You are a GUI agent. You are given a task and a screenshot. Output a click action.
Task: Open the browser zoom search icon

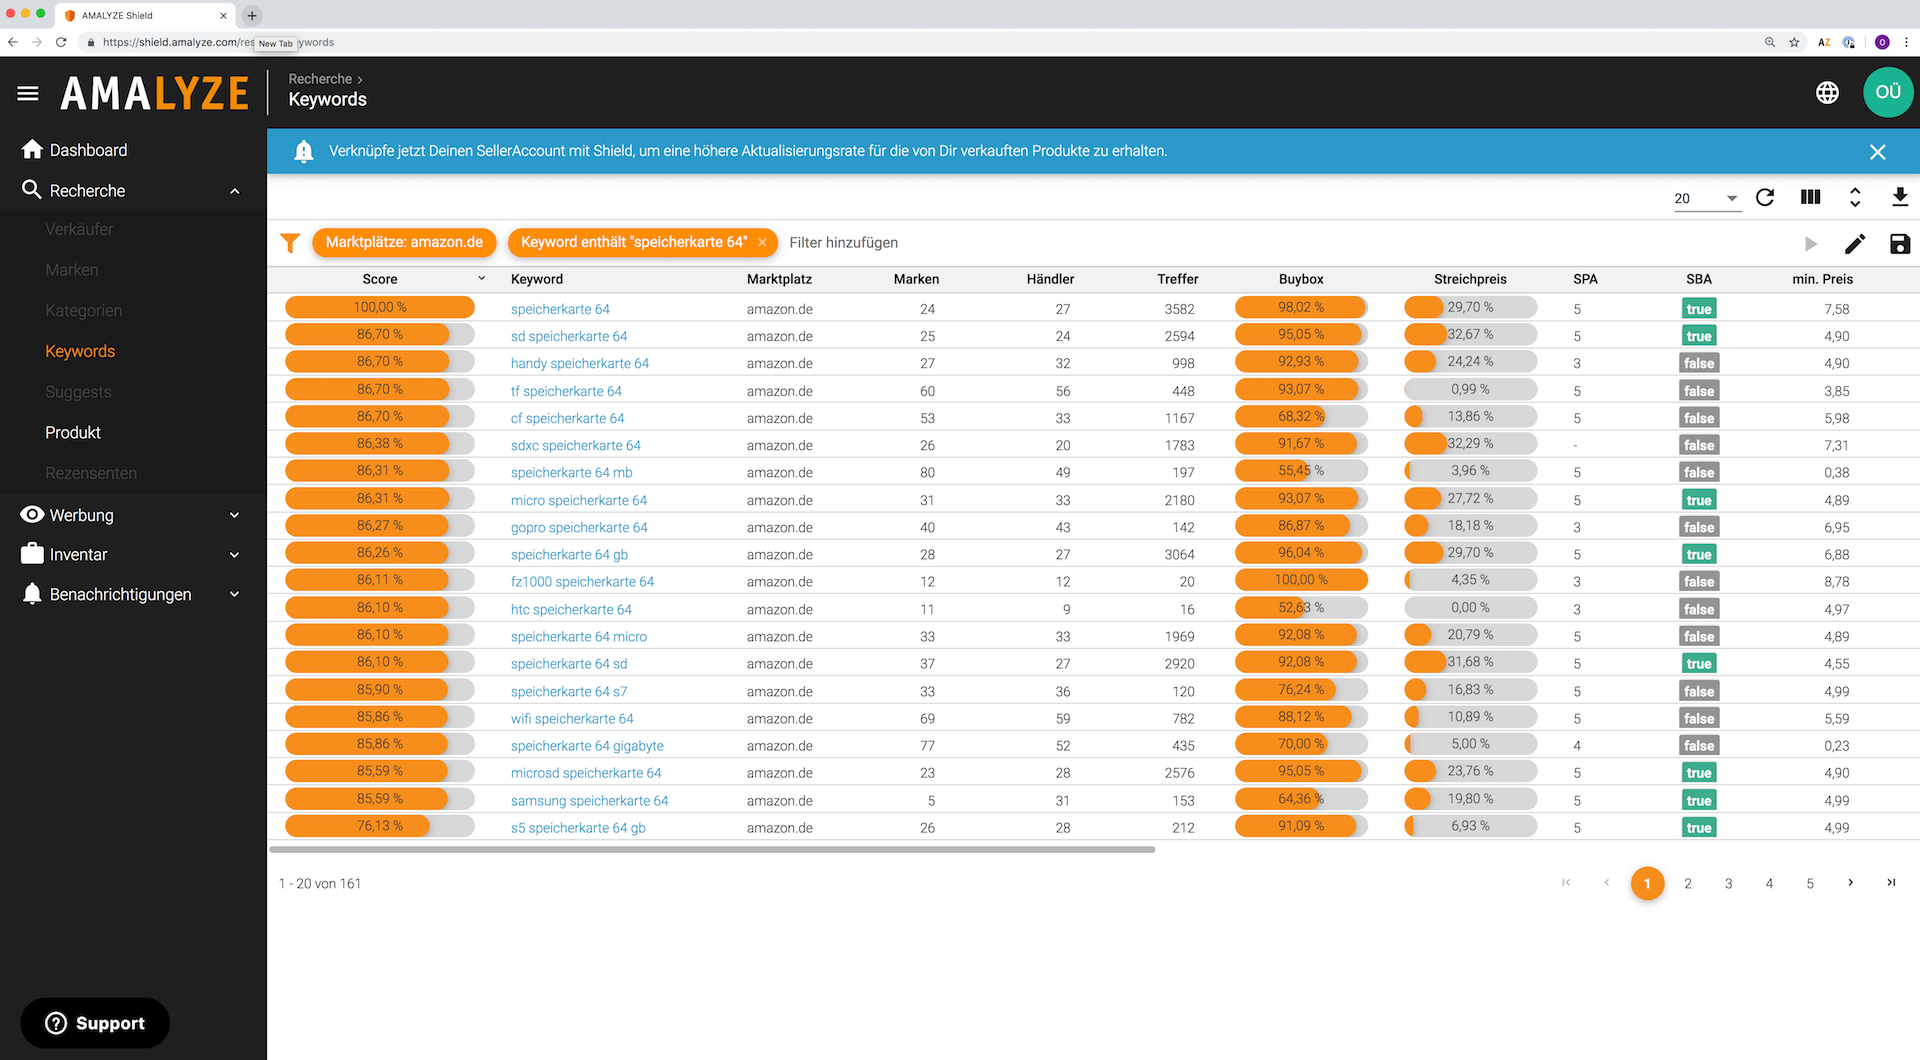point(1770,42)
